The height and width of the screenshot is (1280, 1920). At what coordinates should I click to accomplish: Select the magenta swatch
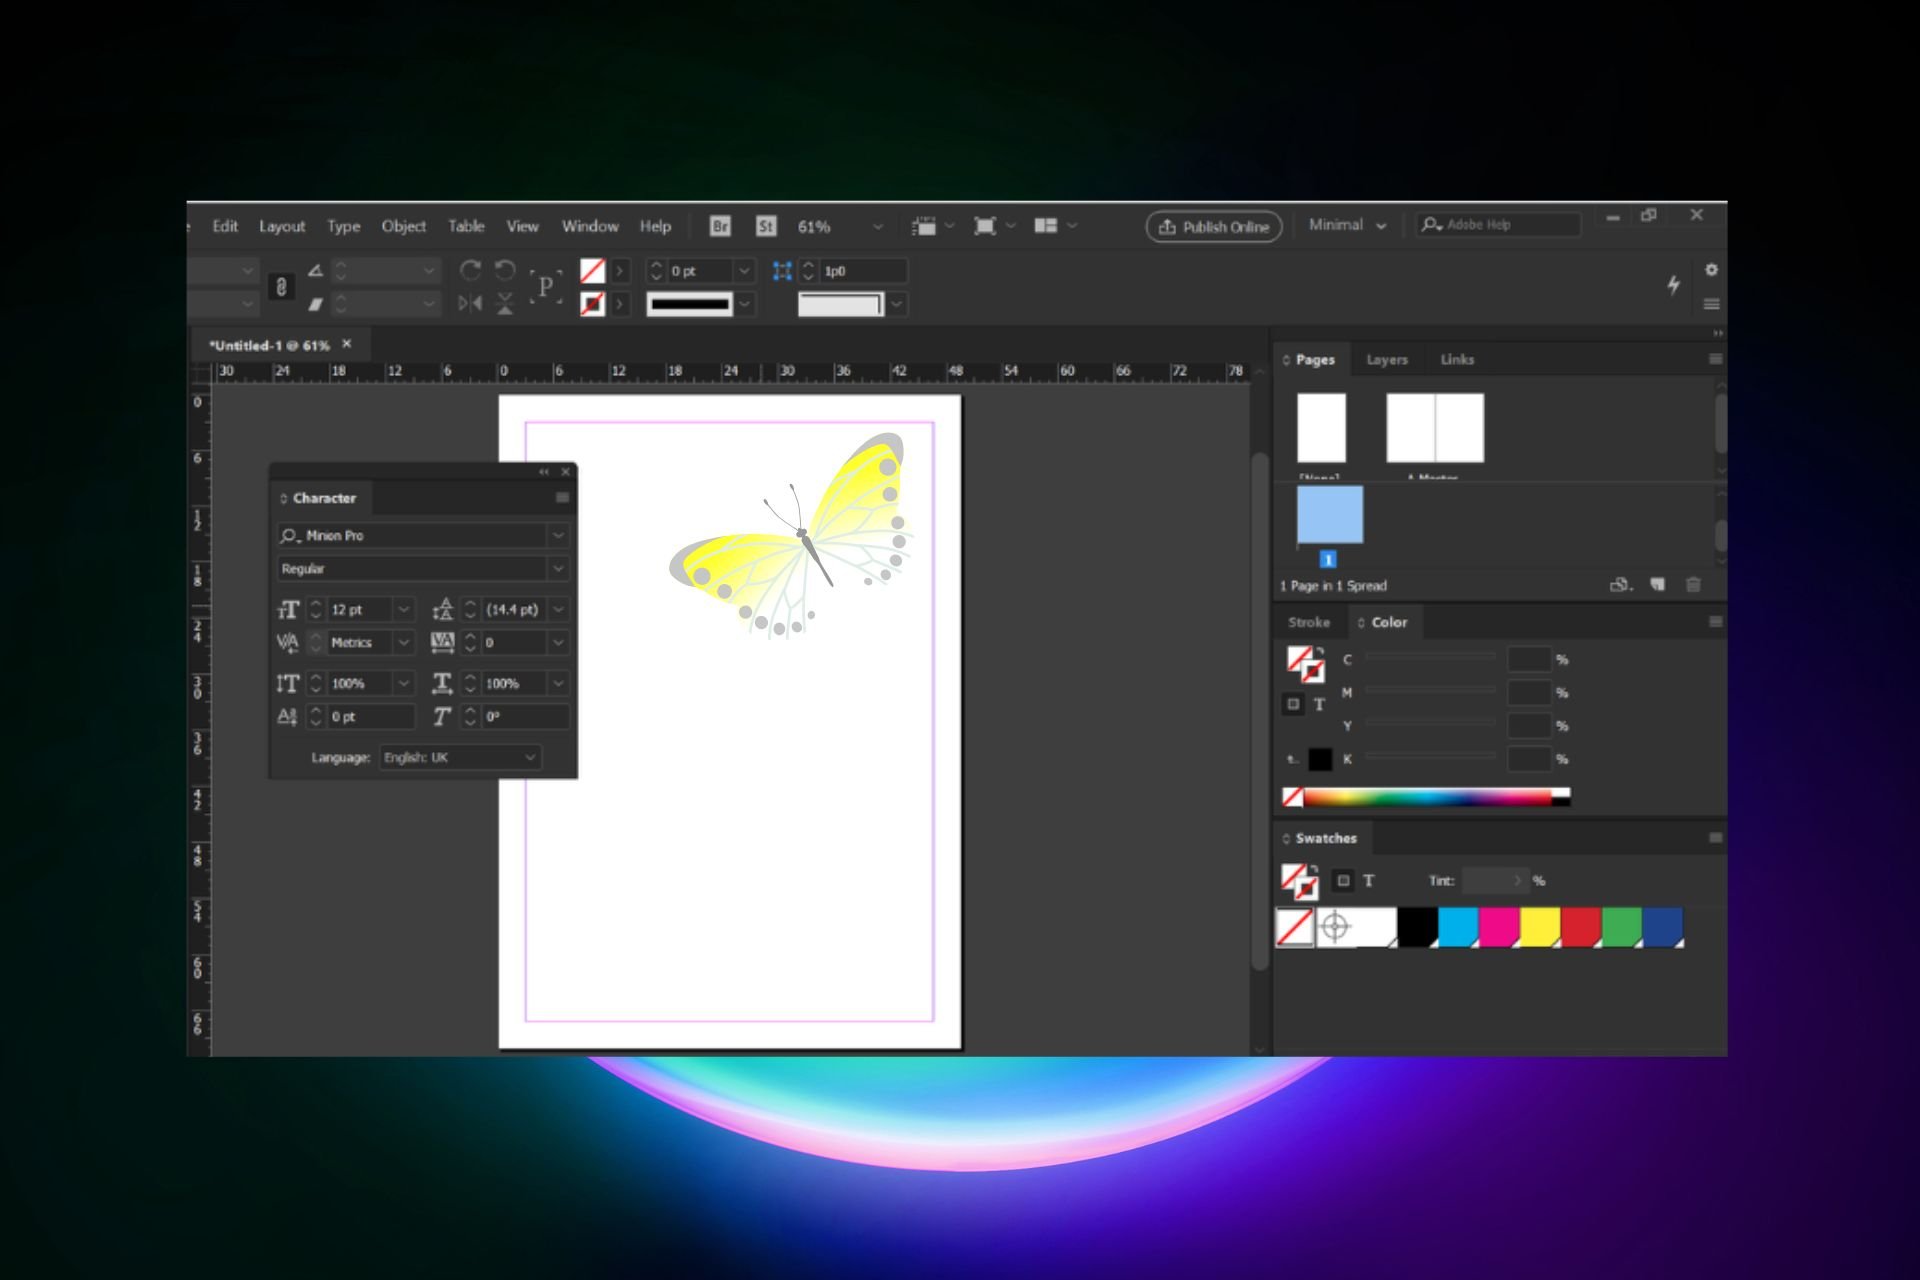click(x=1499, y=927)
